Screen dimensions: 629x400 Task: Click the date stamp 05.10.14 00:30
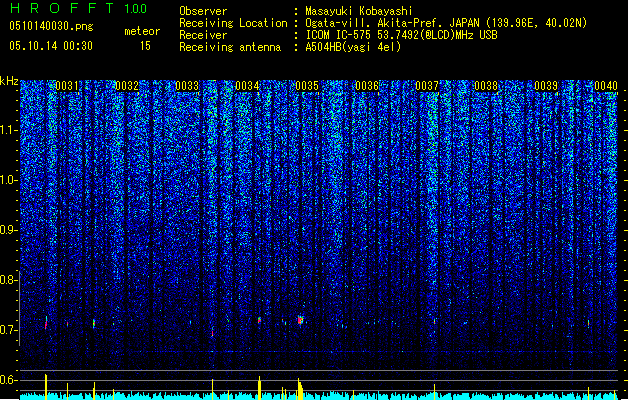coord(51,46)
